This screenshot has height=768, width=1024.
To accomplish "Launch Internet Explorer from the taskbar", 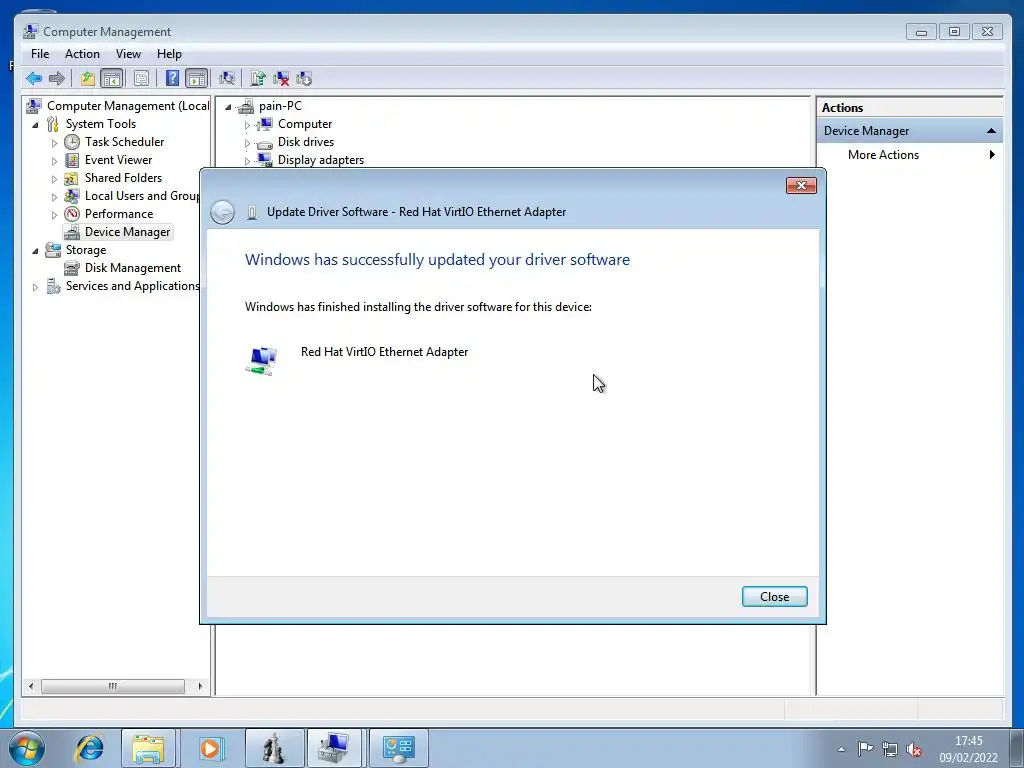I will click(89, 748).
